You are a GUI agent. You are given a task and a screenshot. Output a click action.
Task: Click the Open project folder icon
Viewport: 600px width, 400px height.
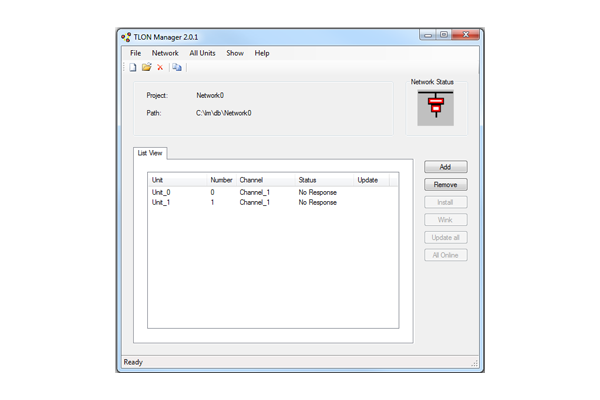pos(146,68)
